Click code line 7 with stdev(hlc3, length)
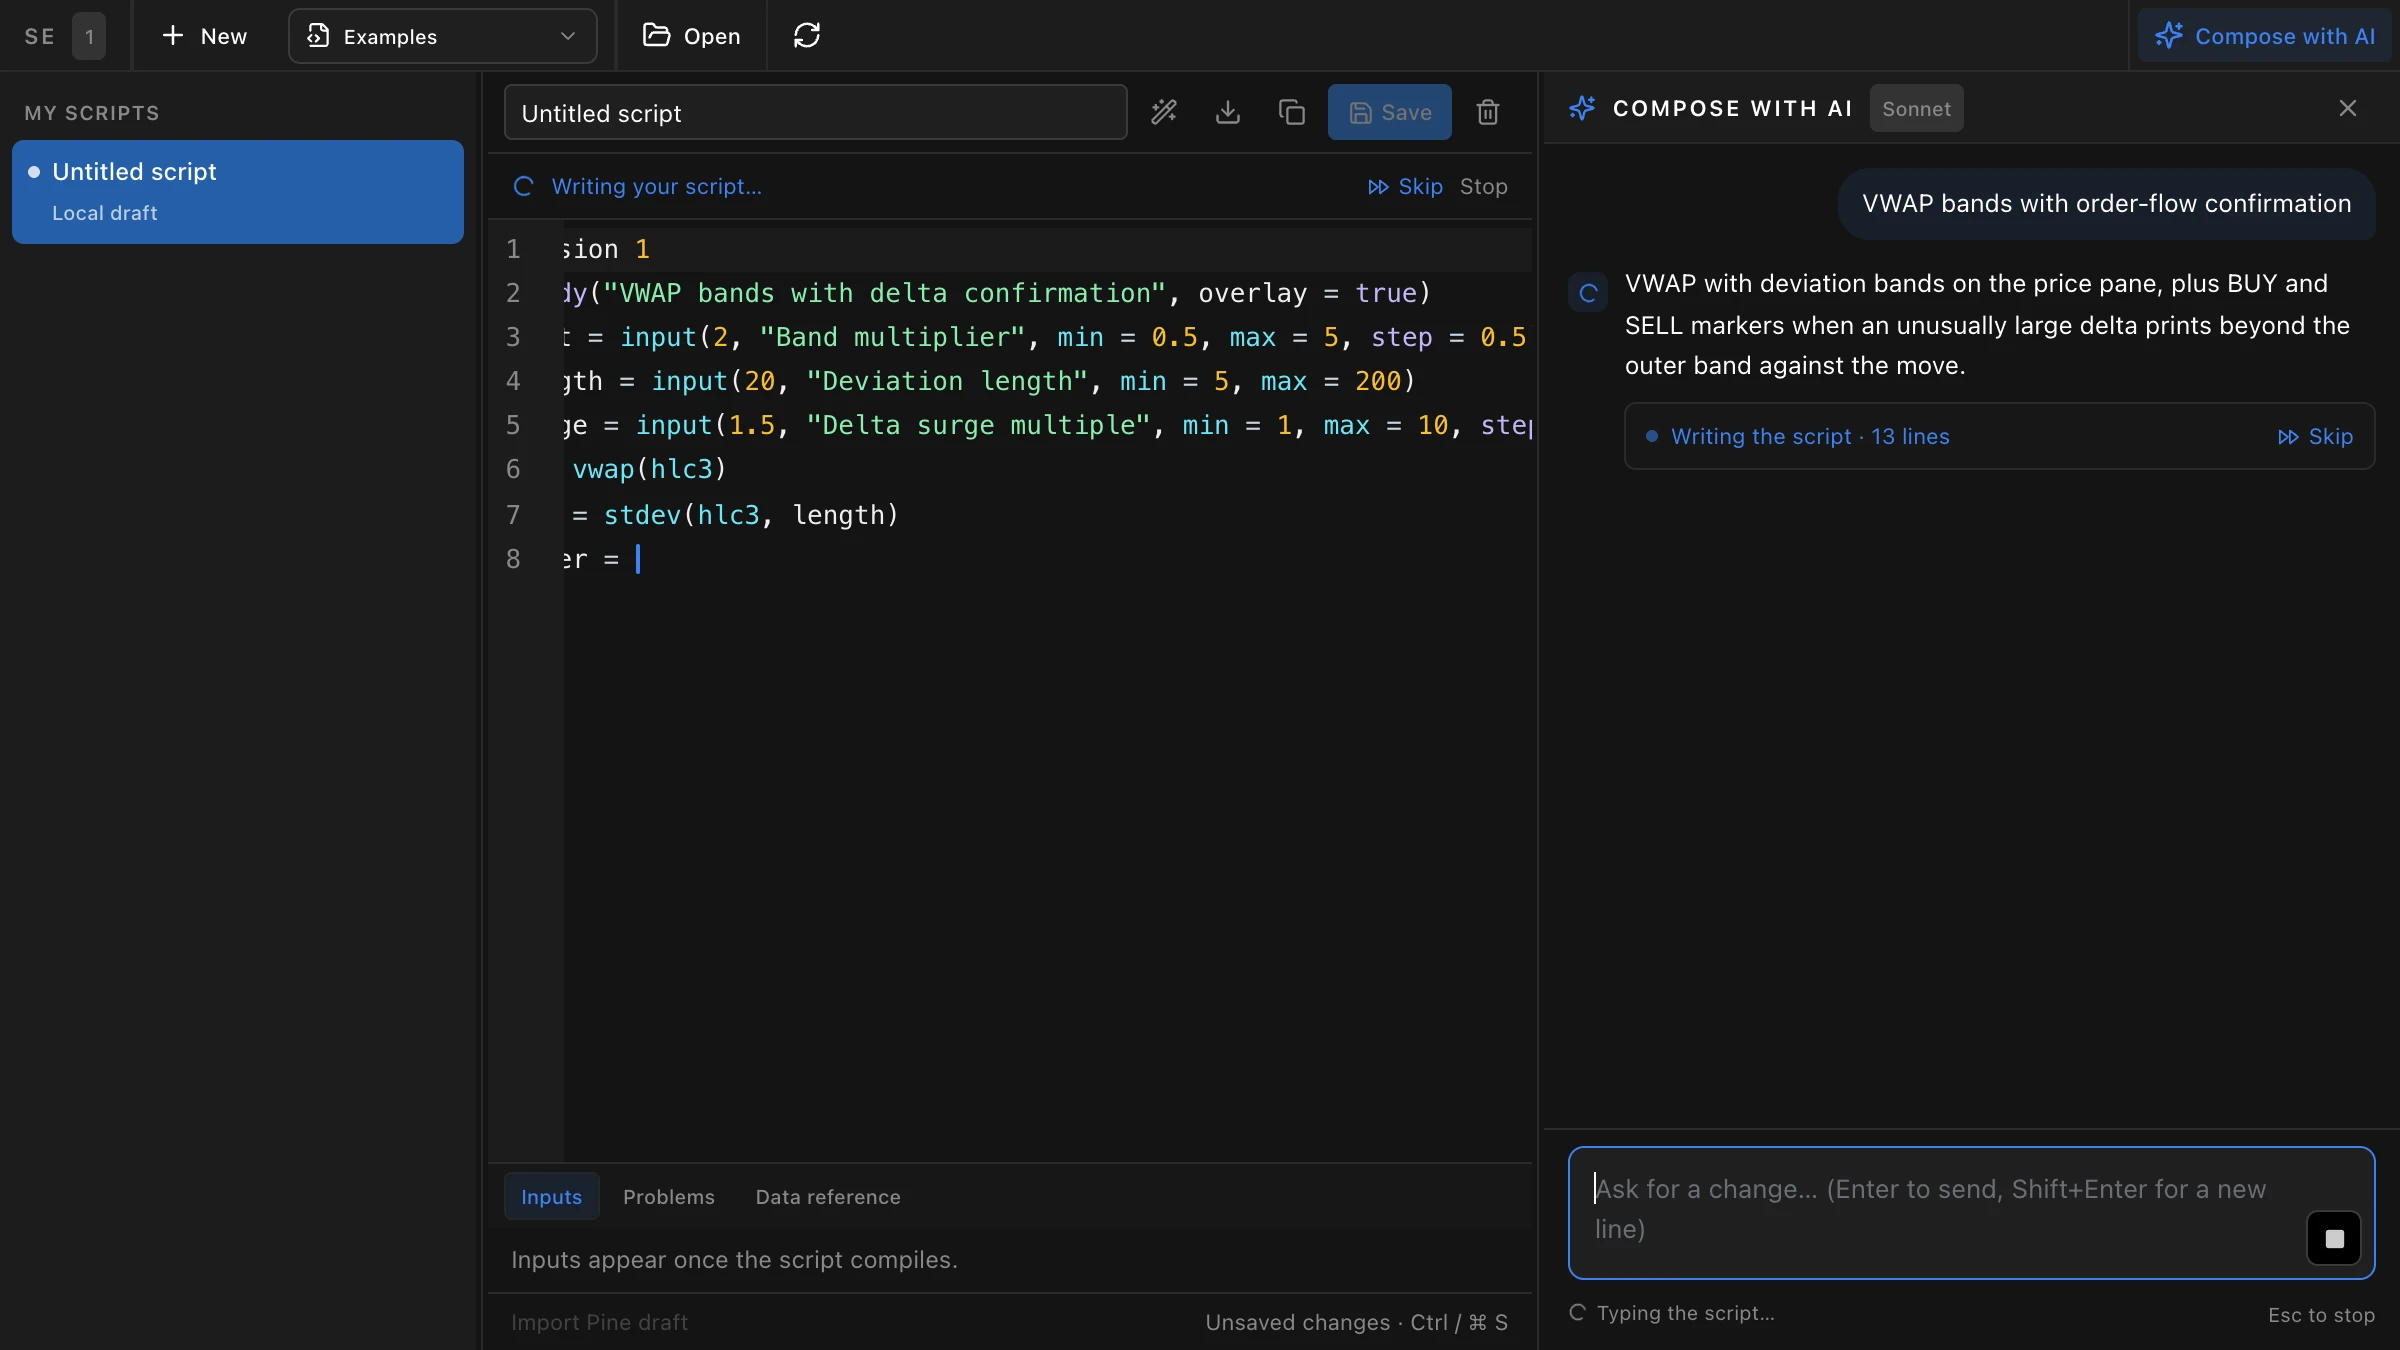2400x1350 pixels. point(1046,515)
